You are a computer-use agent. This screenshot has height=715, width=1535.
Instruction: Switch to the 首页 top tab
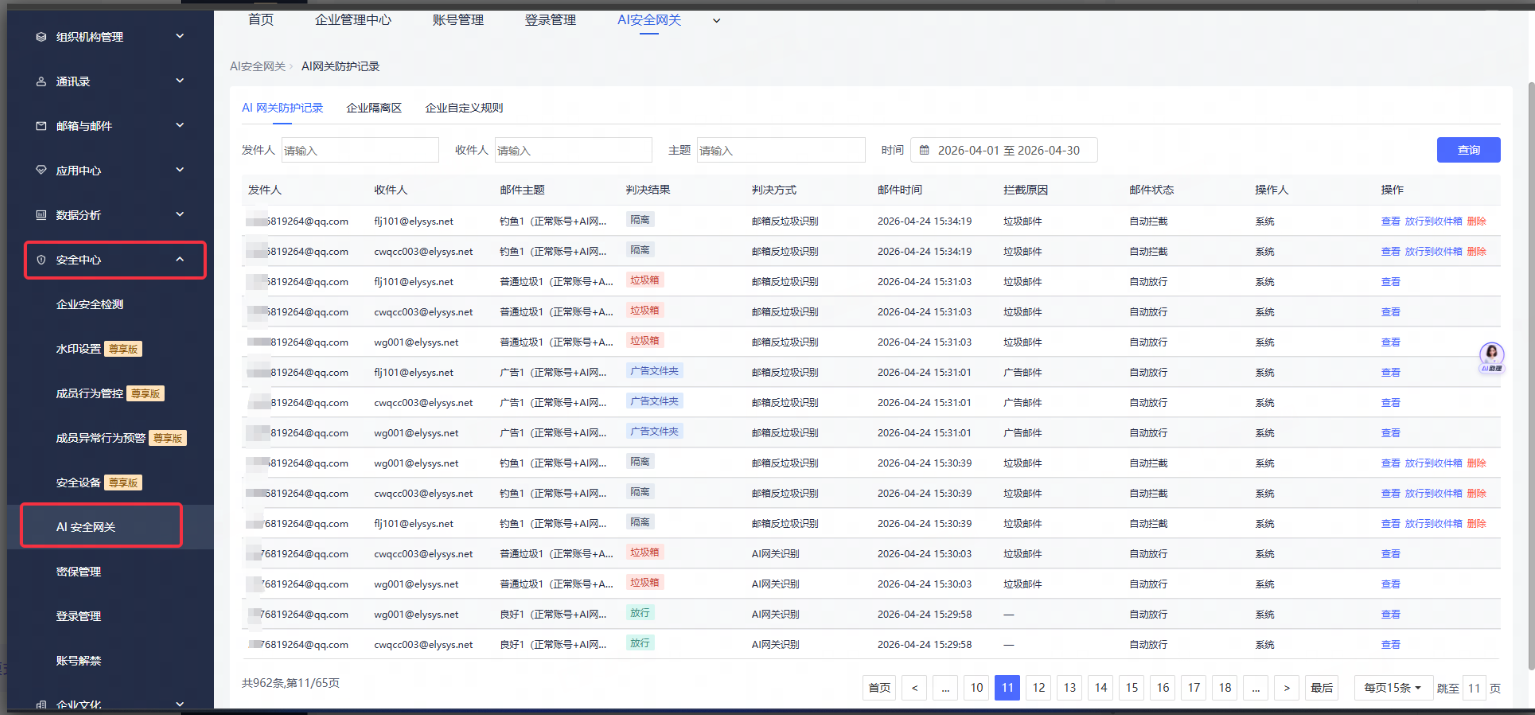click(260, 19)
